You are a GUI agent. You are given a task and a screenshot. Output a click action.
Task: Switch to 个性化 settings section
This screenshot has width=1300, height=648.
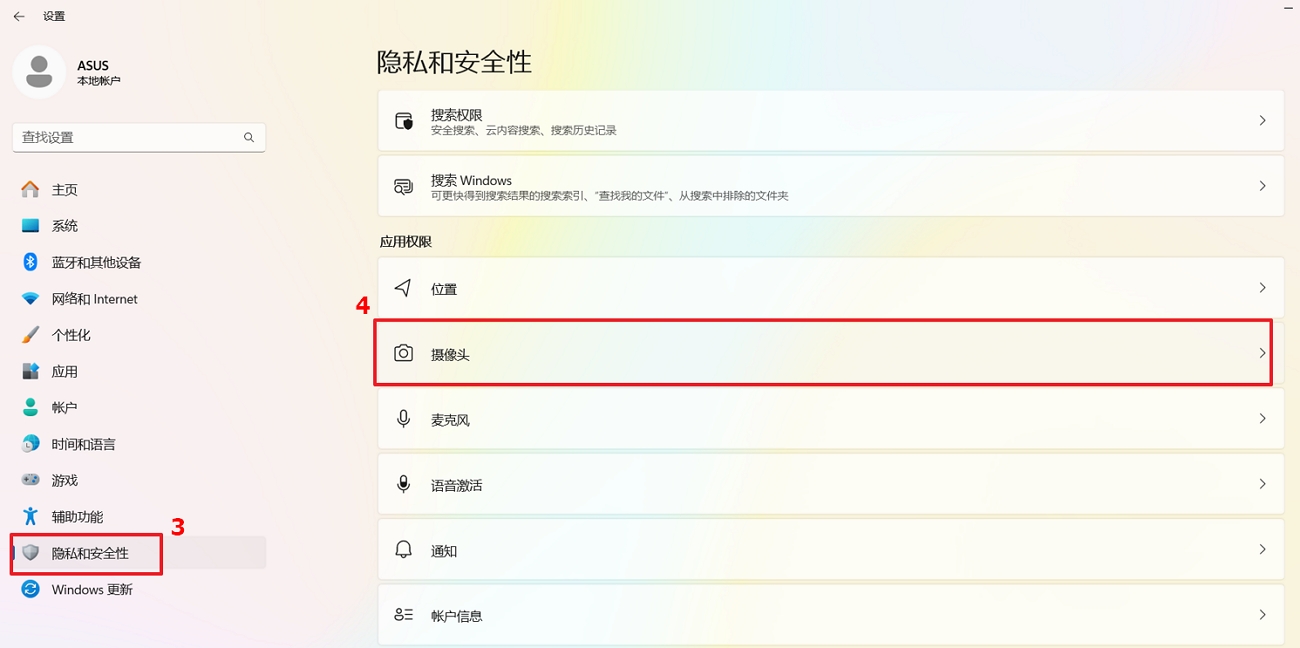click(x=71, y=335)
